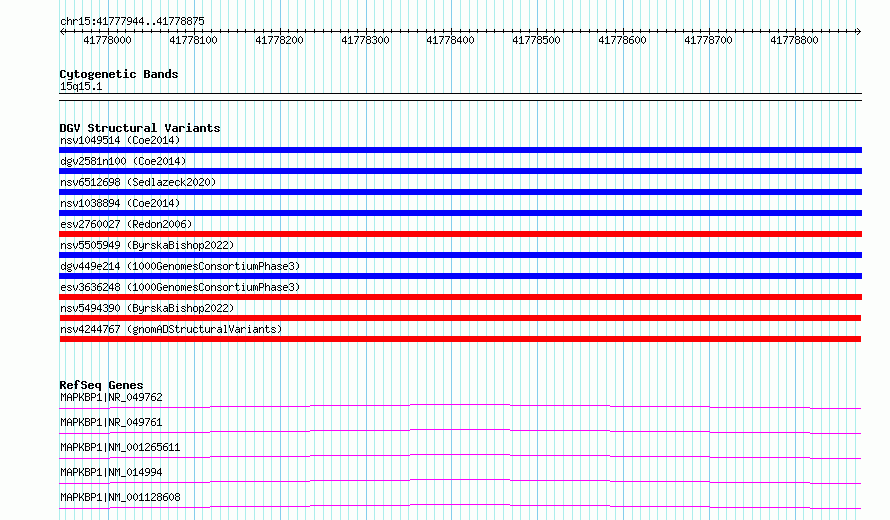Image resolution: width=890 pixels, height=520 pixels.
Task: Click the magenta intron line for NR_049761
Action: click(x=460, y=430)
